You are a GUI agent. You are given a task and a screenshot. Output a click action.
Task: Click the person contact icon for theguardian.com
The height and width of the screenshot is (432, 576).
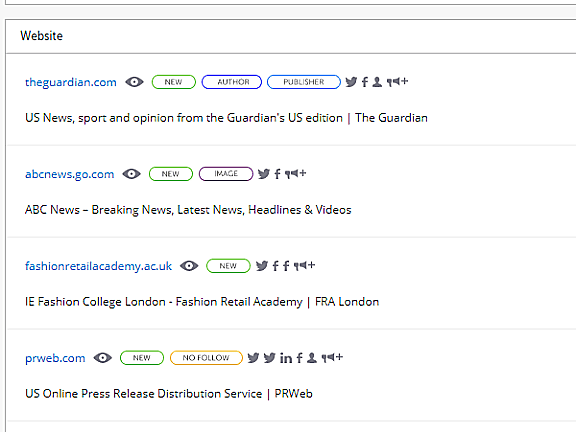(x=377, y=82)
